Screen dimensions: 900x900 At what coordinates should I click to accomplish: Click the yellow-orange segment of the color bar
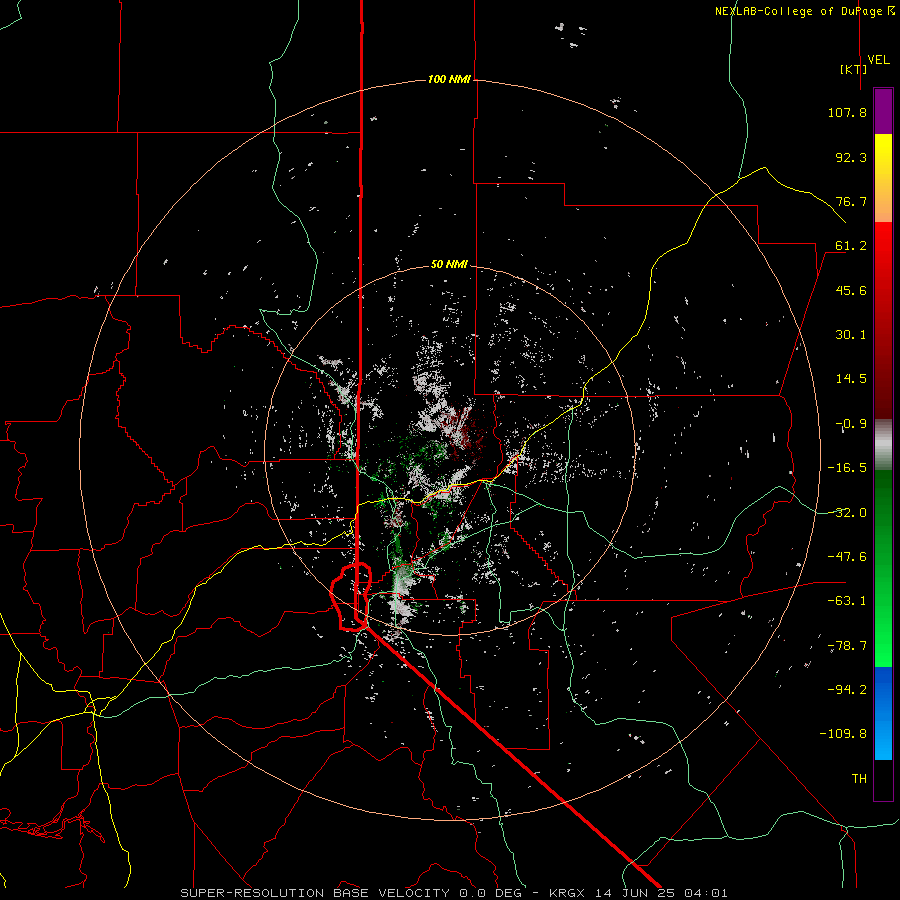[x=883, y=178]
